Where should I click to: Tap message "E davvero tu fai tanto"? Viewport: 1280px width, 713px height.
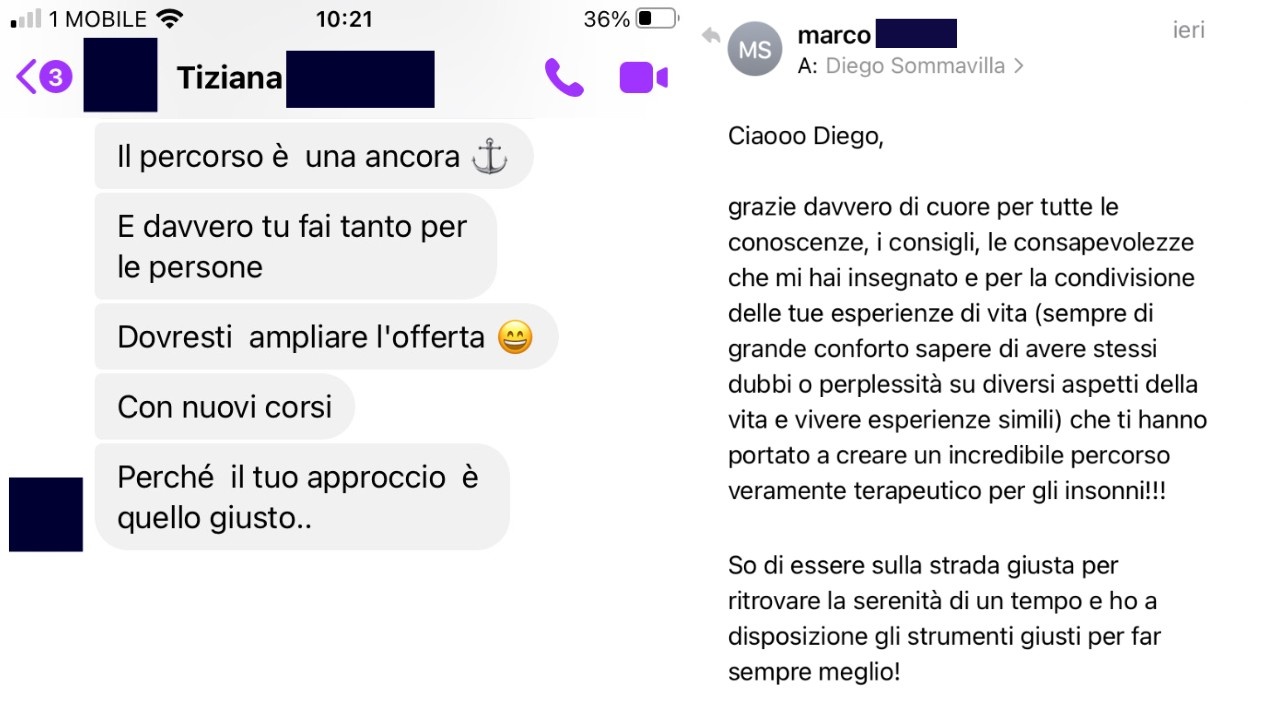click(x=296, y=246)
